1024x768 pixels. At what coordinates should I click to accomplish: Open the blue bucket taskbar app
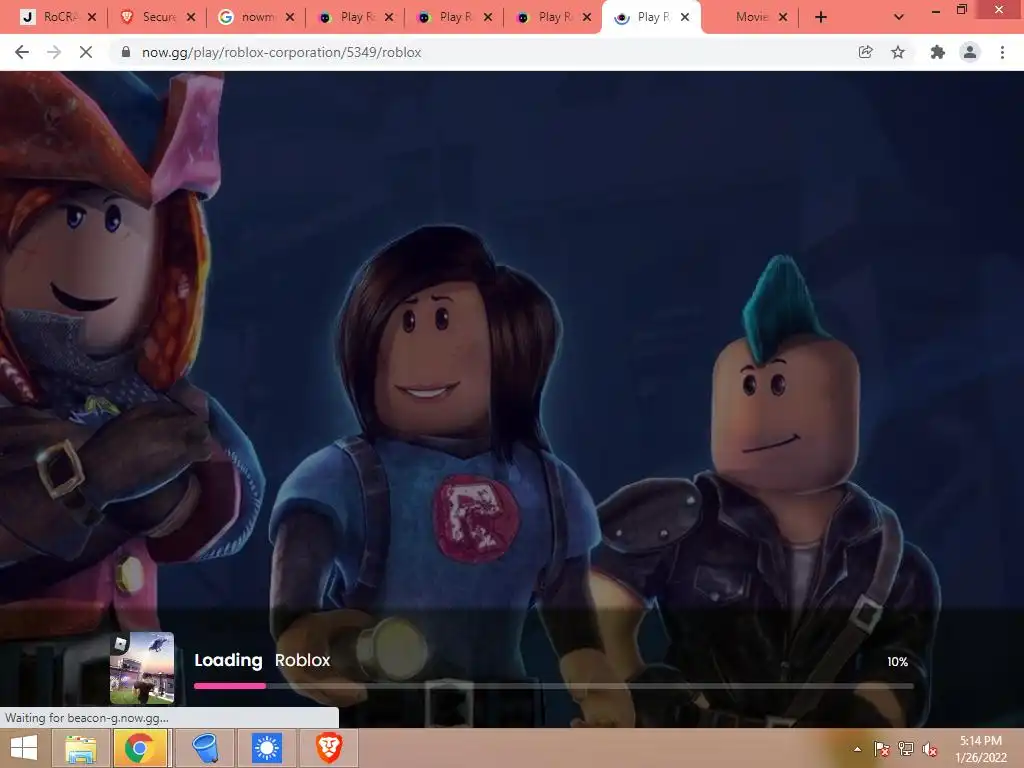coord(204,748)
